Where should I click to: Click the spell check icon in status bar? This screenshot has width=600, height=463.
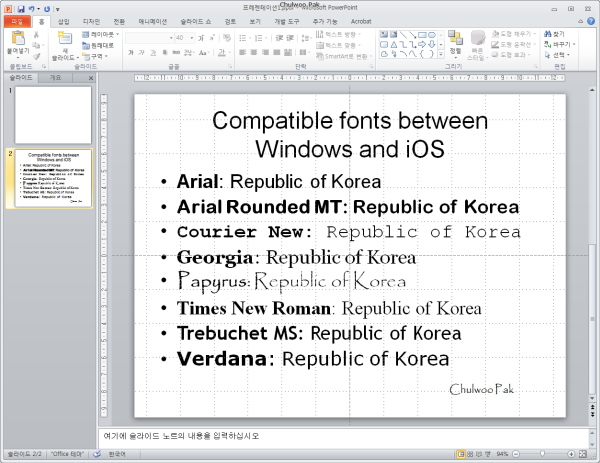click(97, 454)
